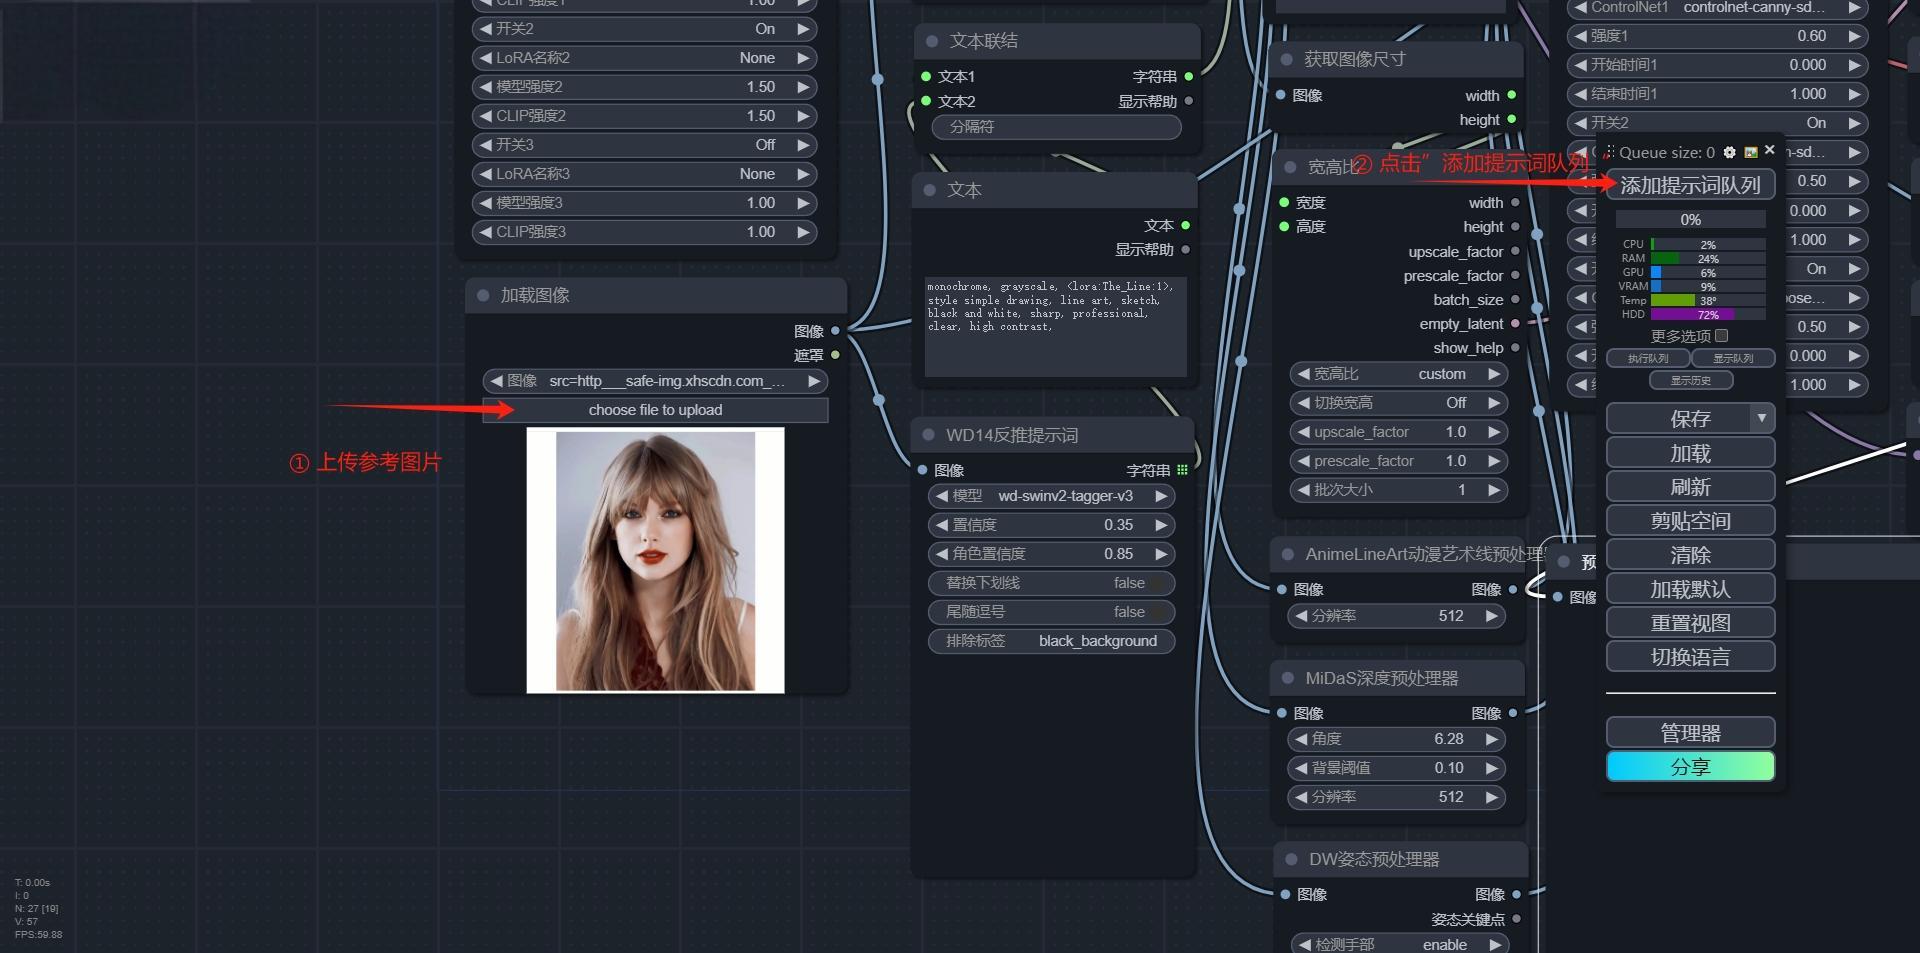Click the next-image arrow on 图像 file selector
The height and width of the screenshot is (953, 1920).
[x=814, y=381]
